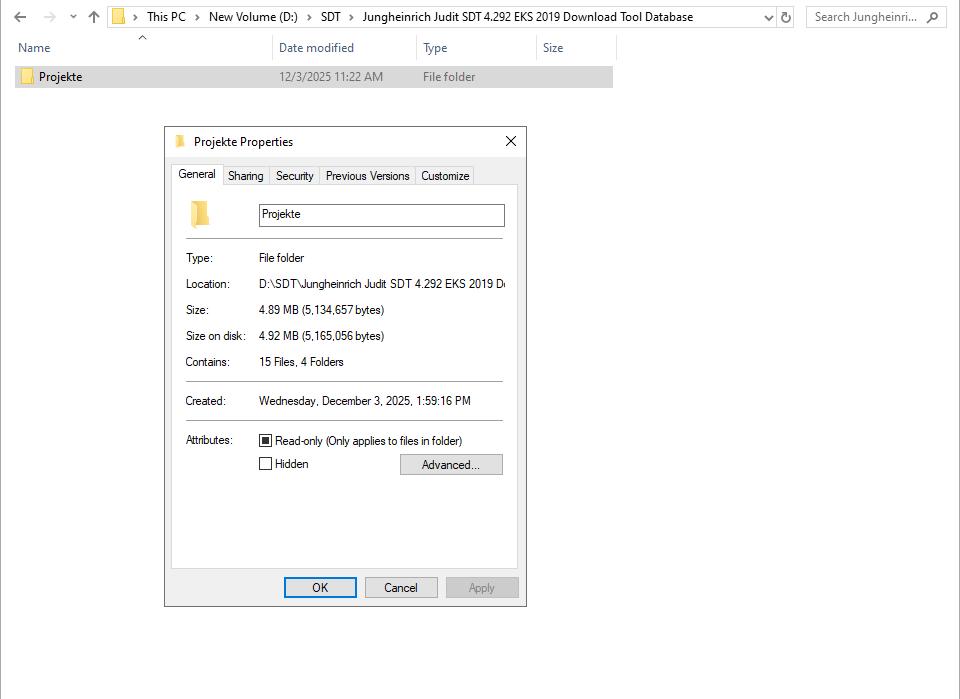Click the Projekte Properties title folder icon
Image resolution: width=960 pixels, height=699 pixels.
click(180, 141)
